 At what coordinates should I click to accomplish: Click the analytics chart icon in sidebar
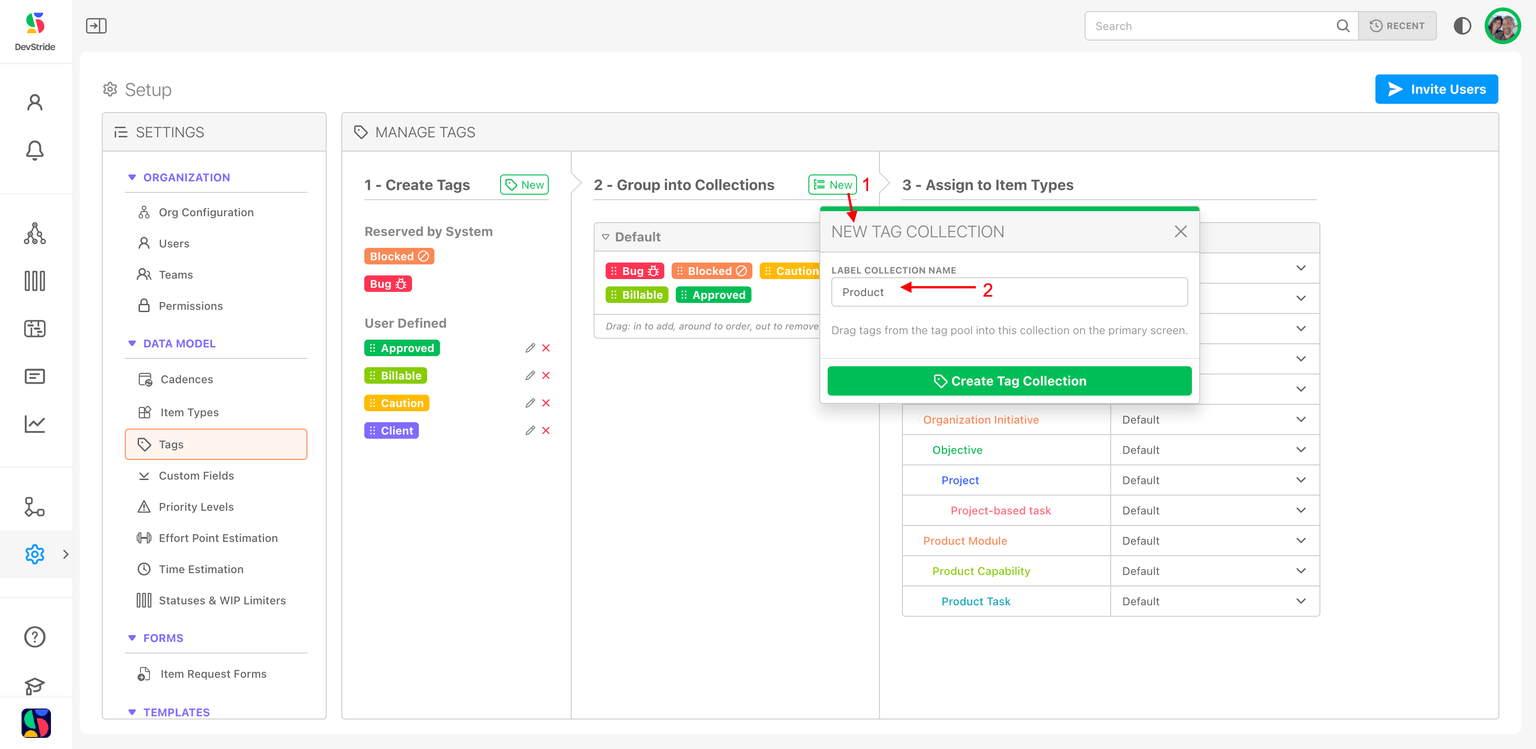[35, 424]
